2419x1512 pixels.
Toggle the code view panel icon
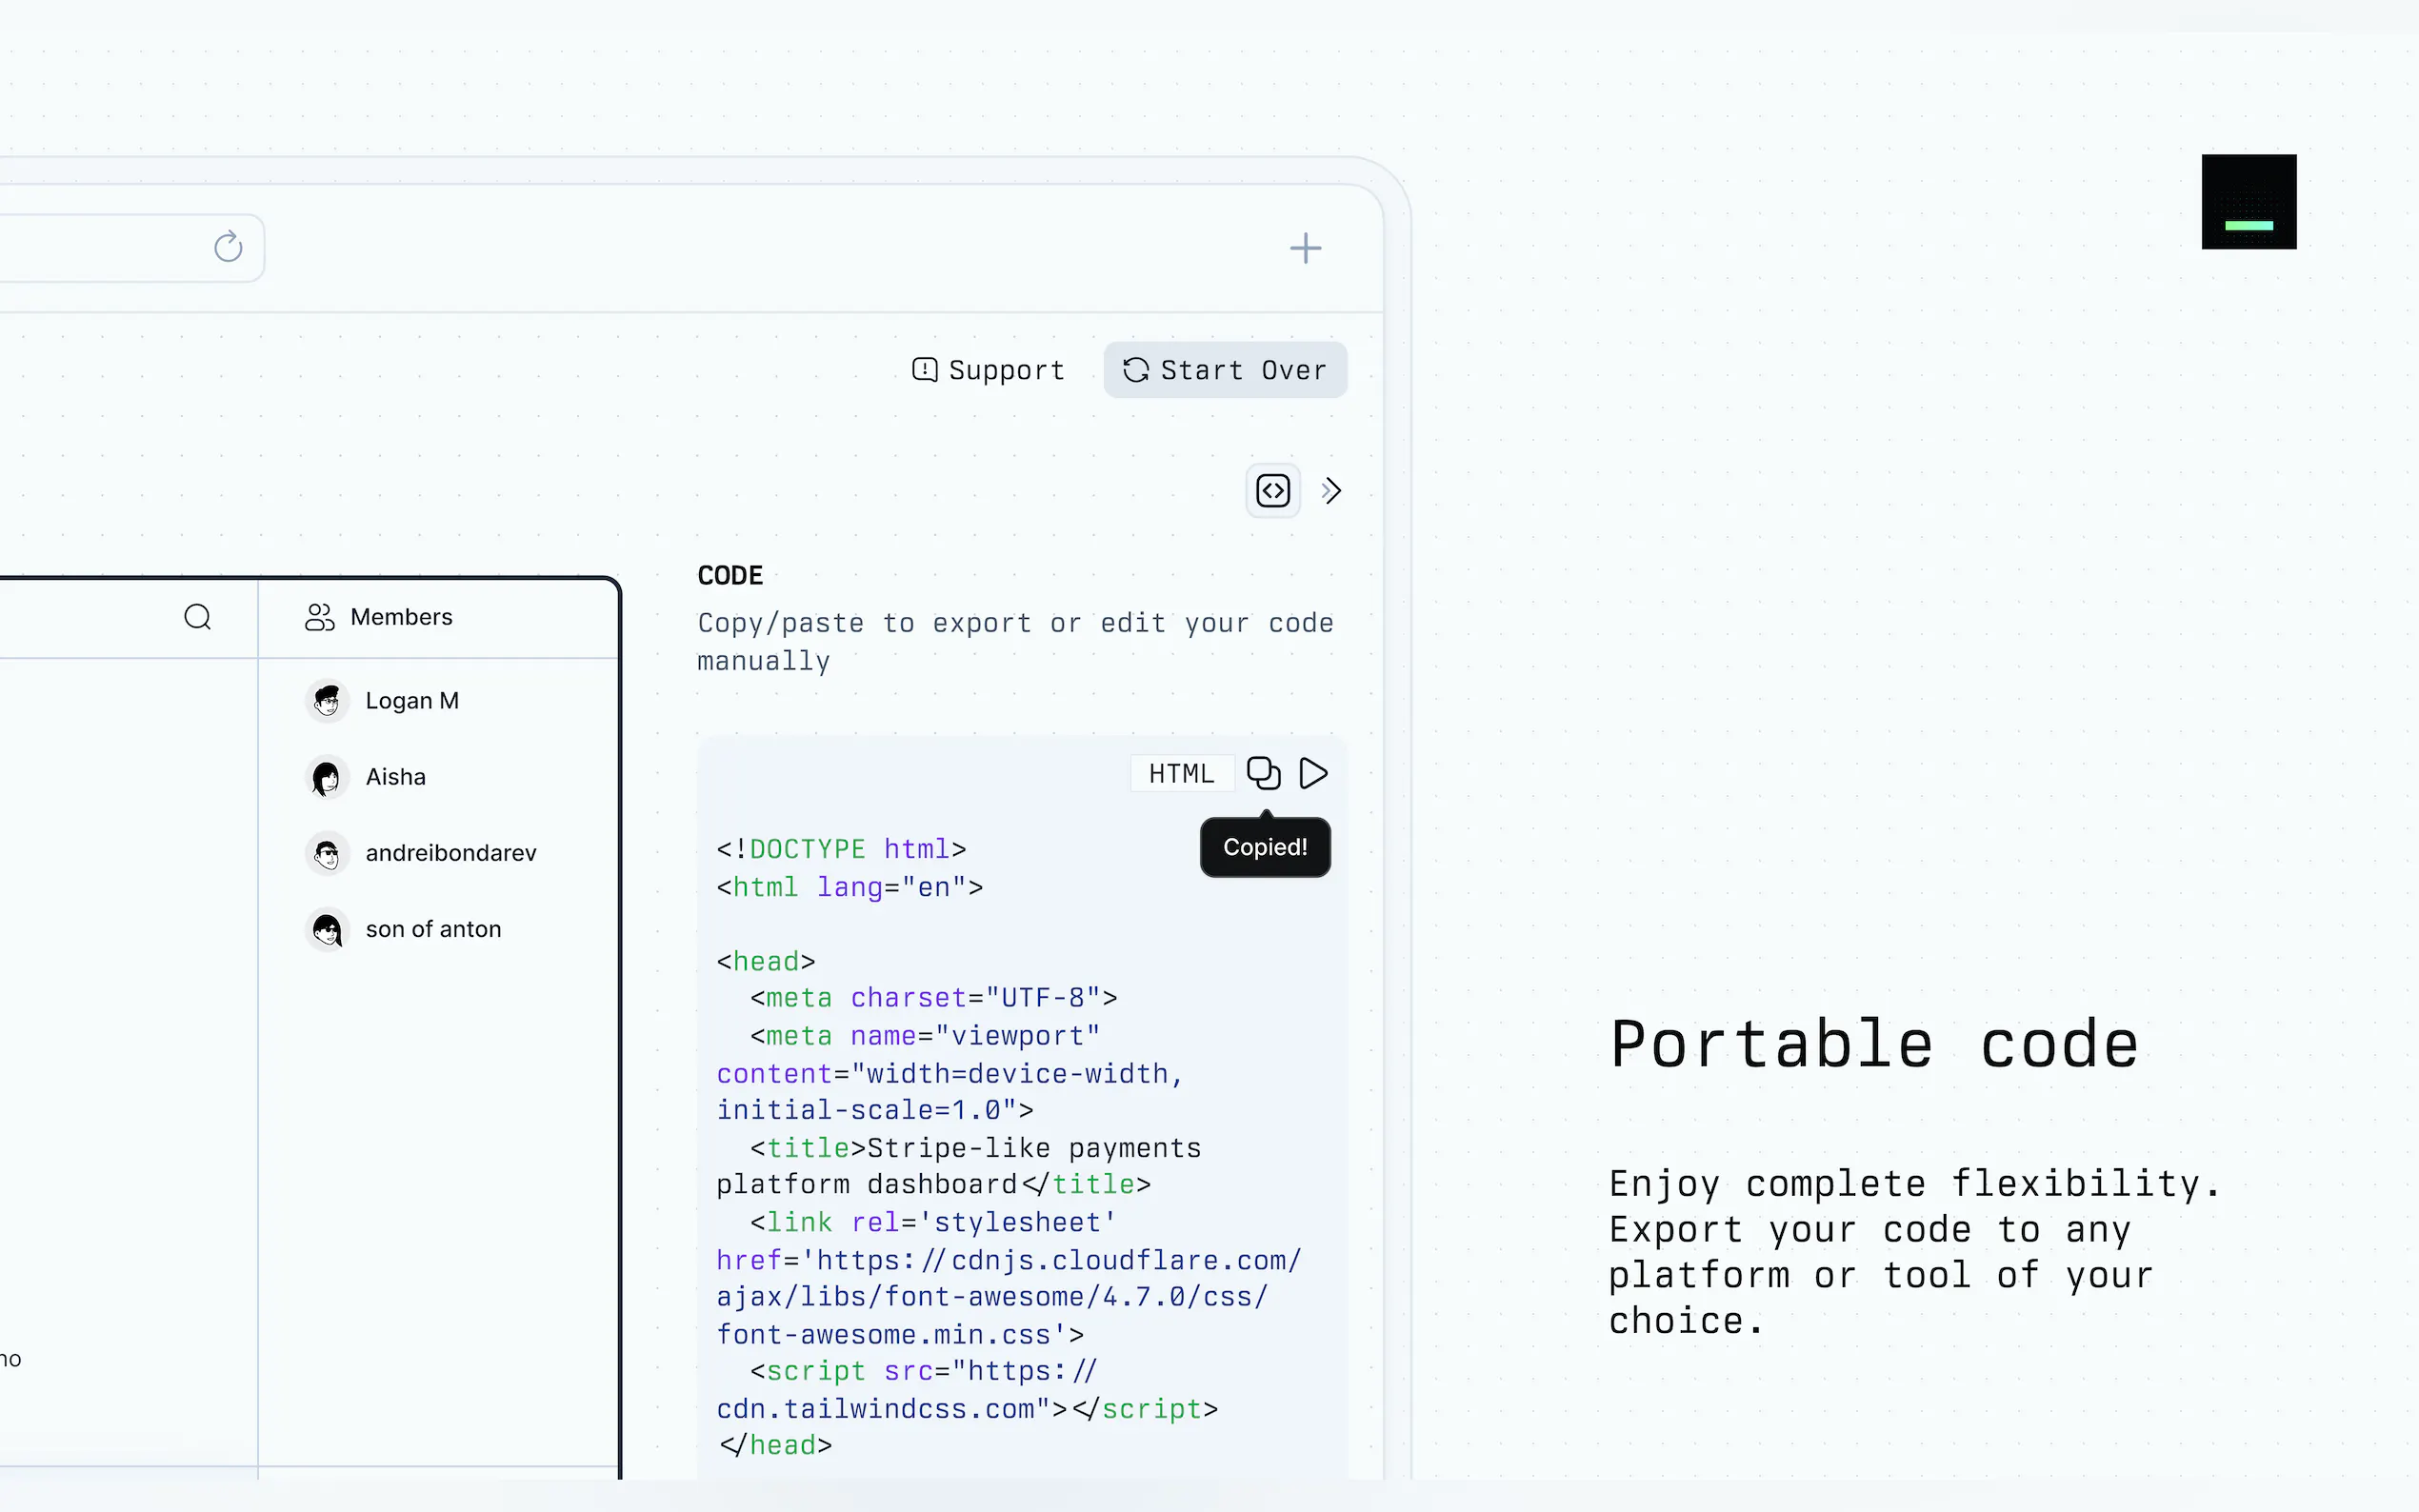tap(1272, 491)
